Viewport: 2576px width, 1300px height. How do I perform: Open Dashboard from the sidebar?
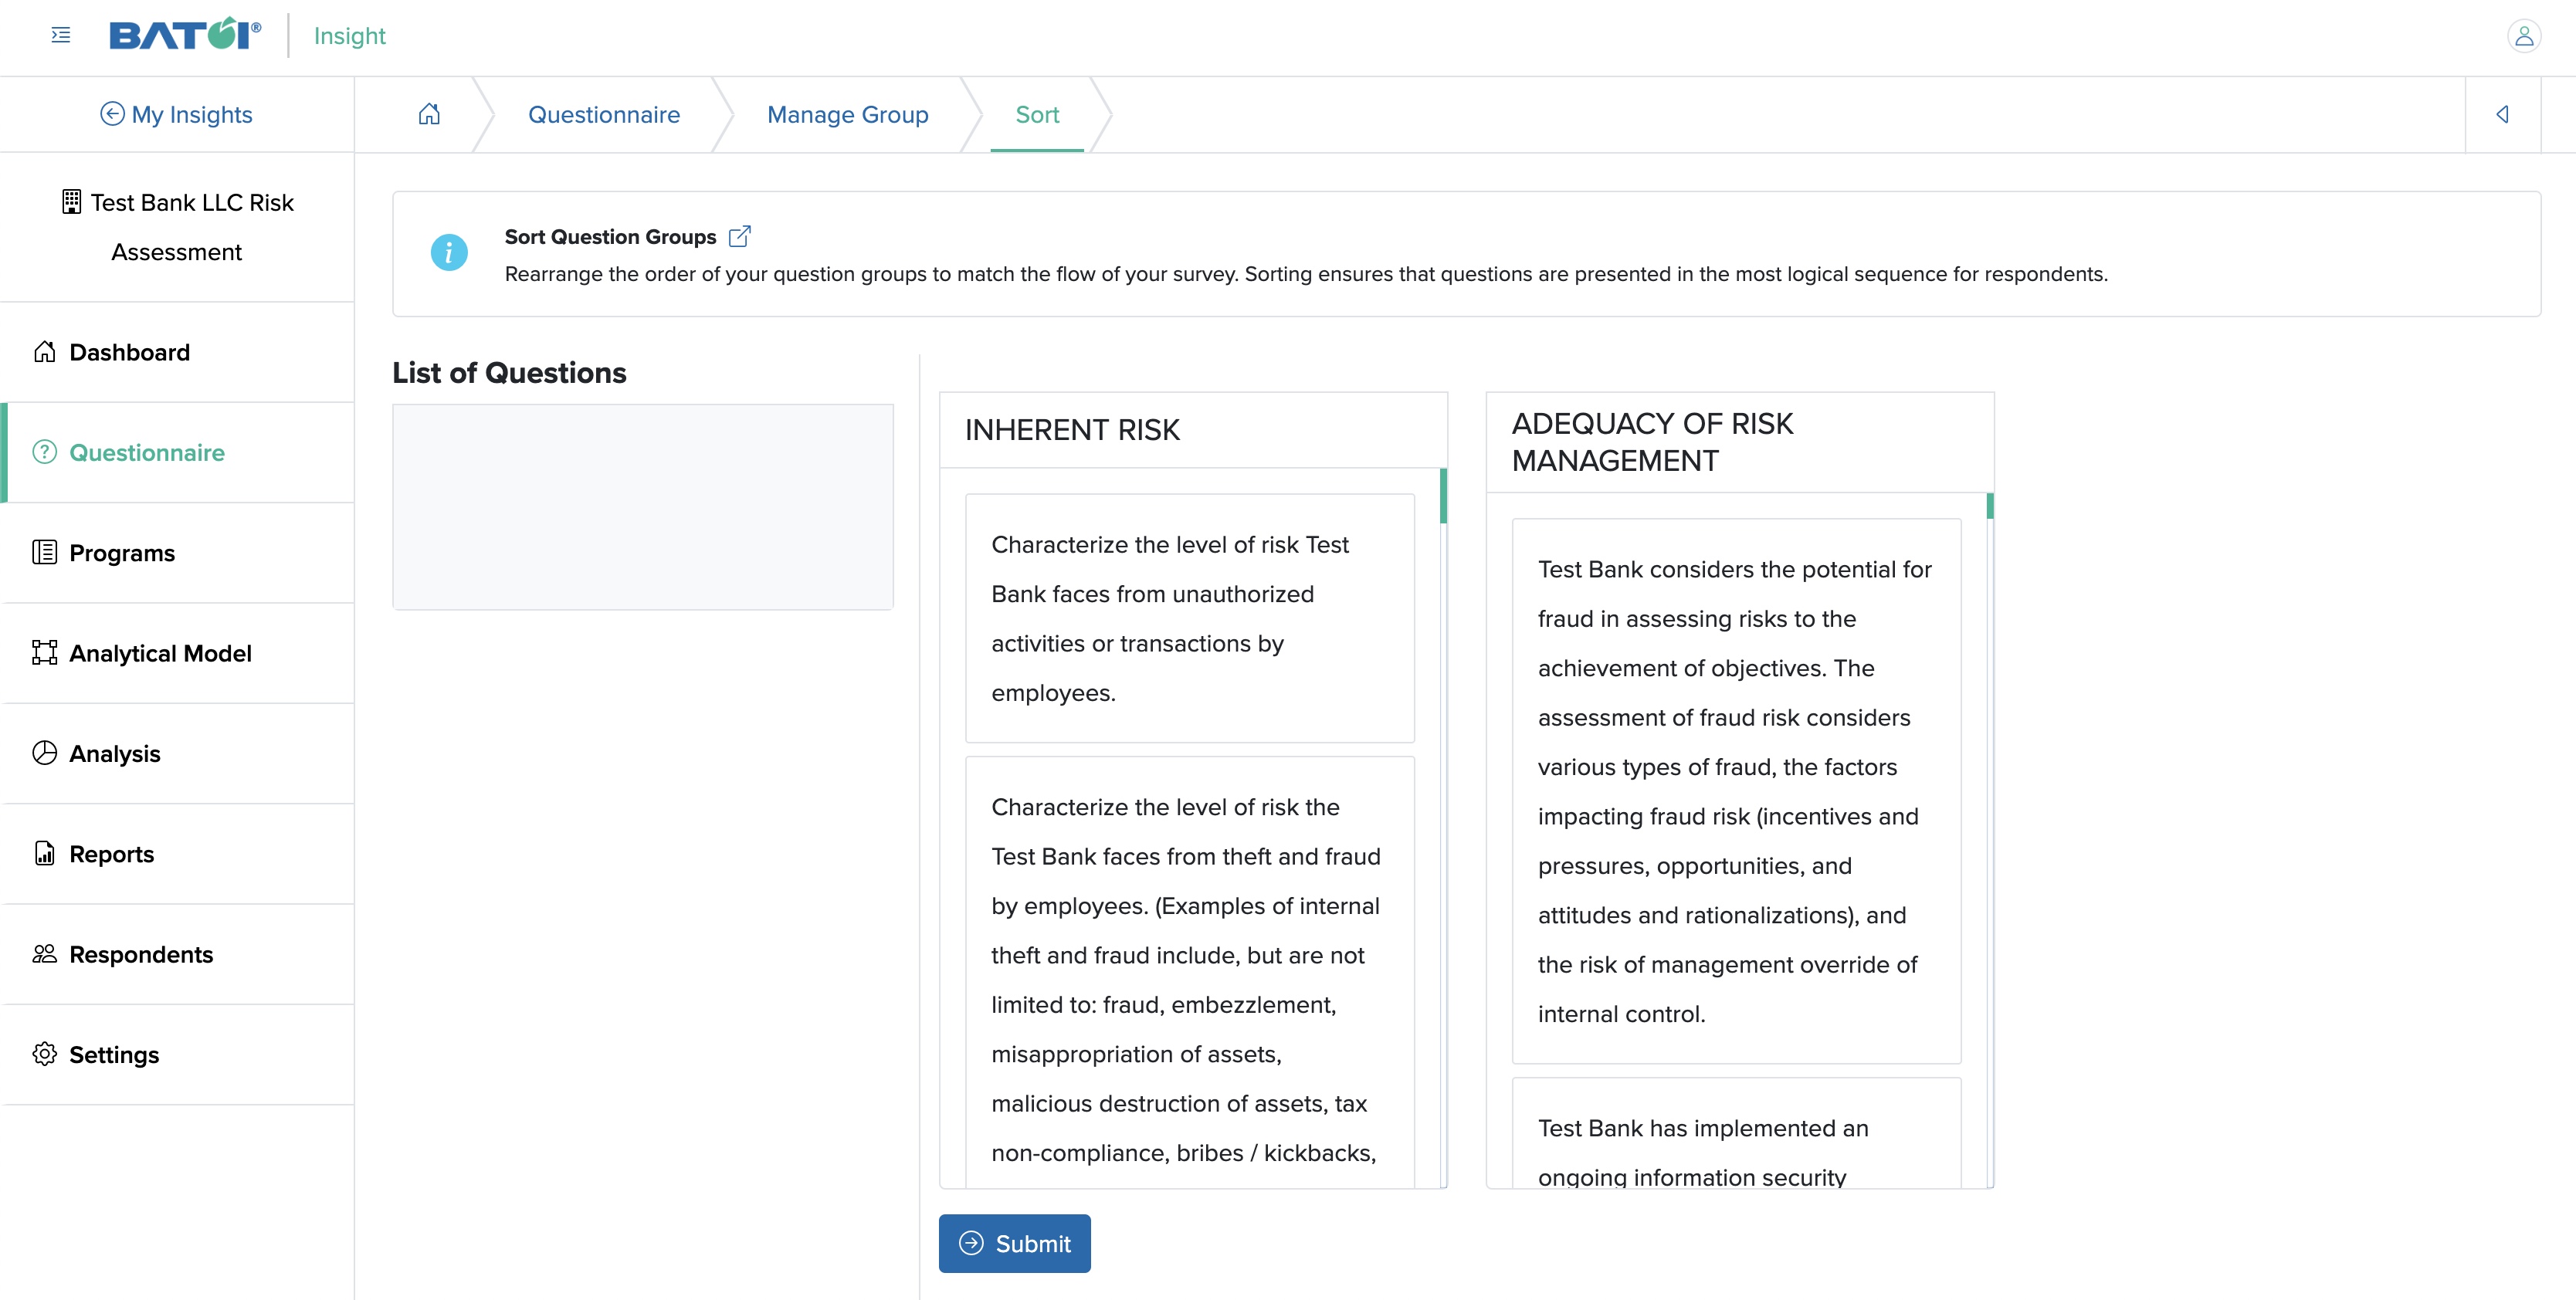coord(178,352)
